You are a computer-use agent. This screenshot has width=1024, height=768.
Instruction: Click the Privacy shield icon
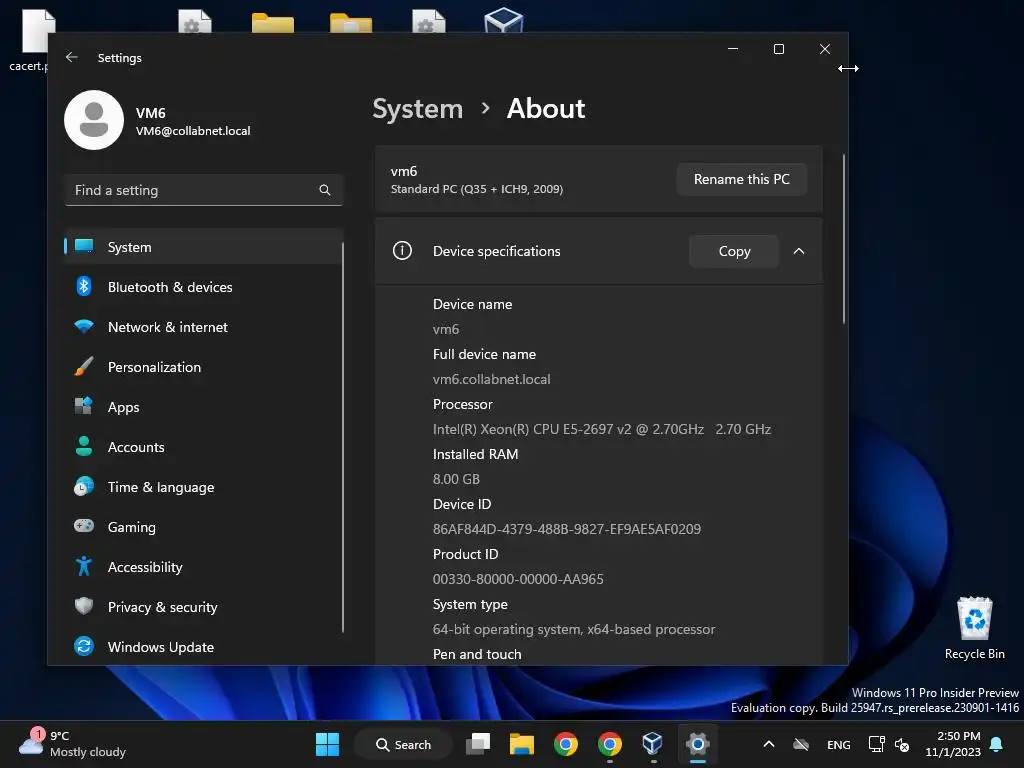click(x=84, y=605)
